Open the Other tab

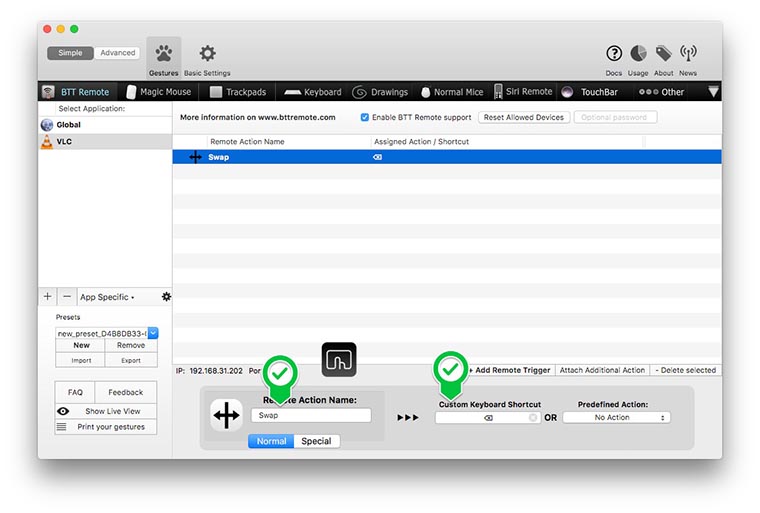point(661,92)
